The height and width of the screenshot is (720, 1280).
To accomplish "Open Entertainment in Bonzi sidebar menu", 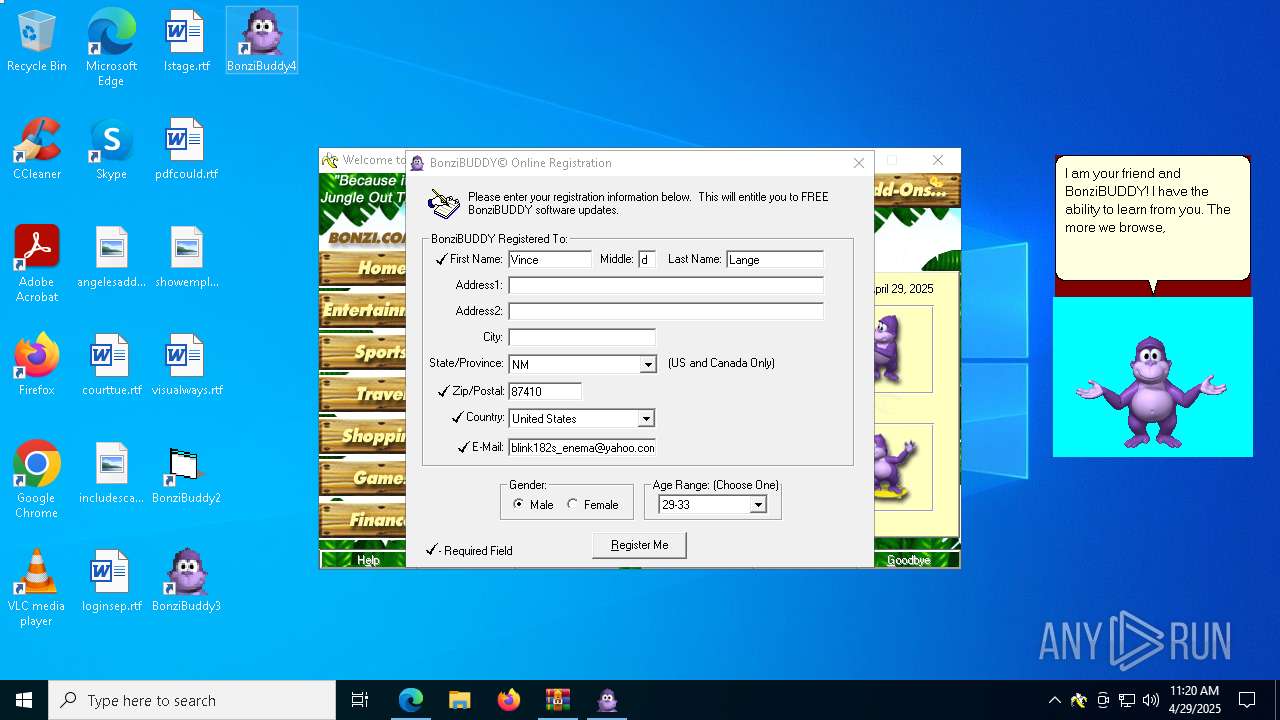I will click(362, 310).
